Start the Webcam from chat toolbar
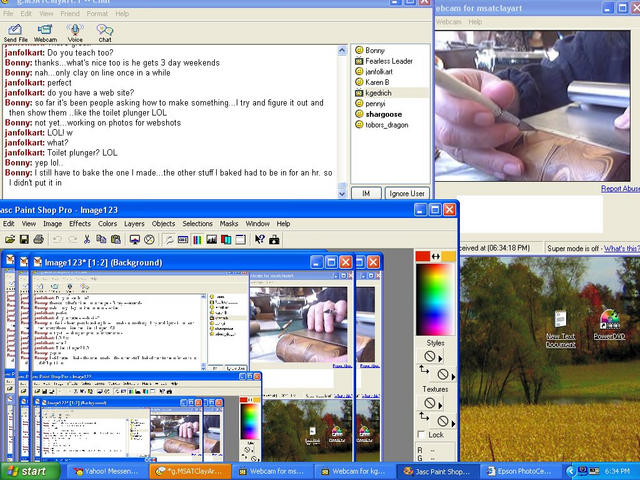 point(45,33)
